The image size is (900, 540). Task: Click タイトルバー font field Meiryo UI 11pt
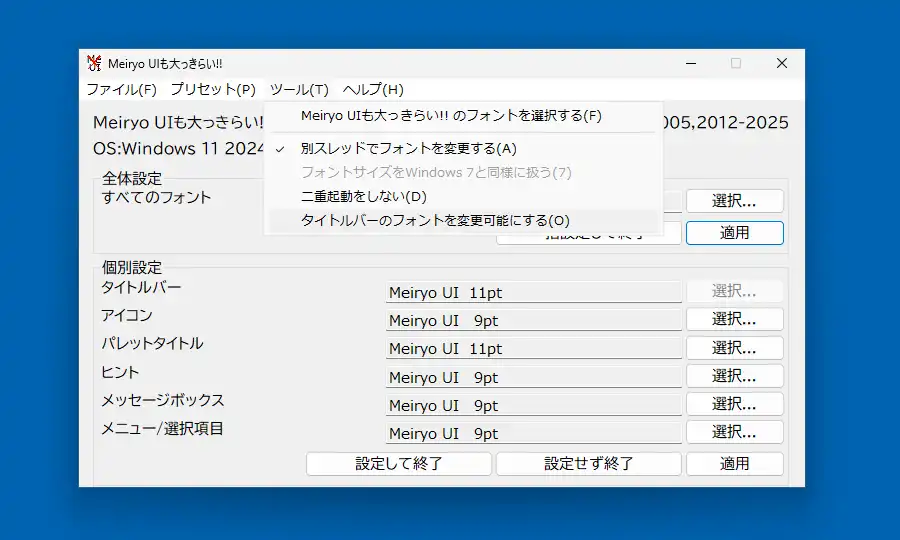534,292
